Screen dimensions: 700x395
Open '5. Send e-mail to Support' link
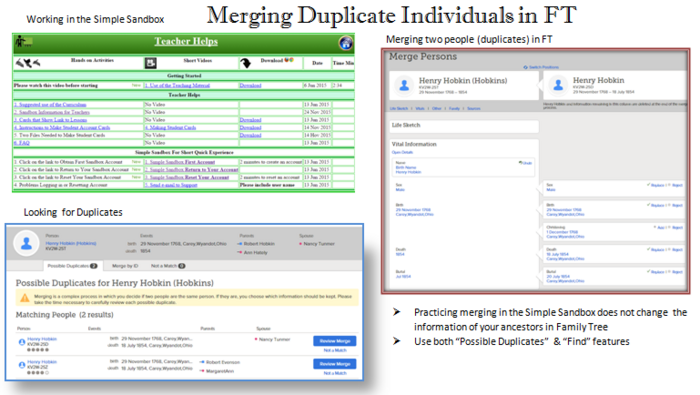pyautogui.click(x=171, y=185)
